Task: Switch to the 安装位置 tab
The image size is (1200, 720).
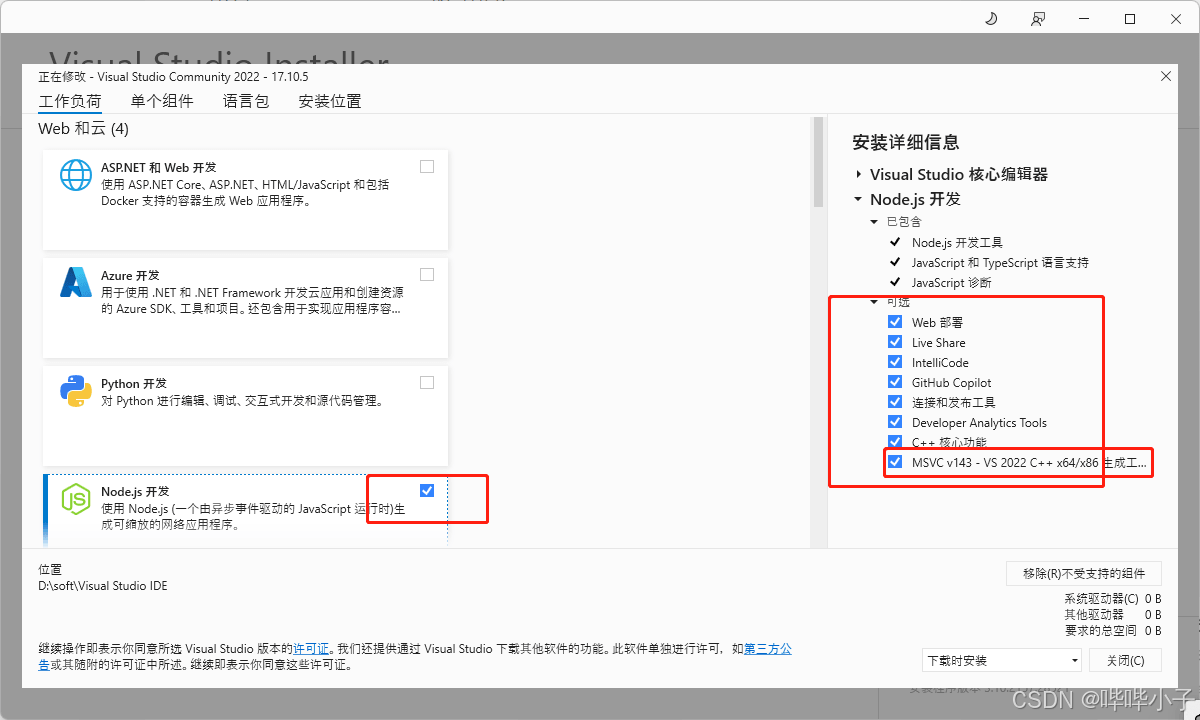Action: click(x=330, y=101)
